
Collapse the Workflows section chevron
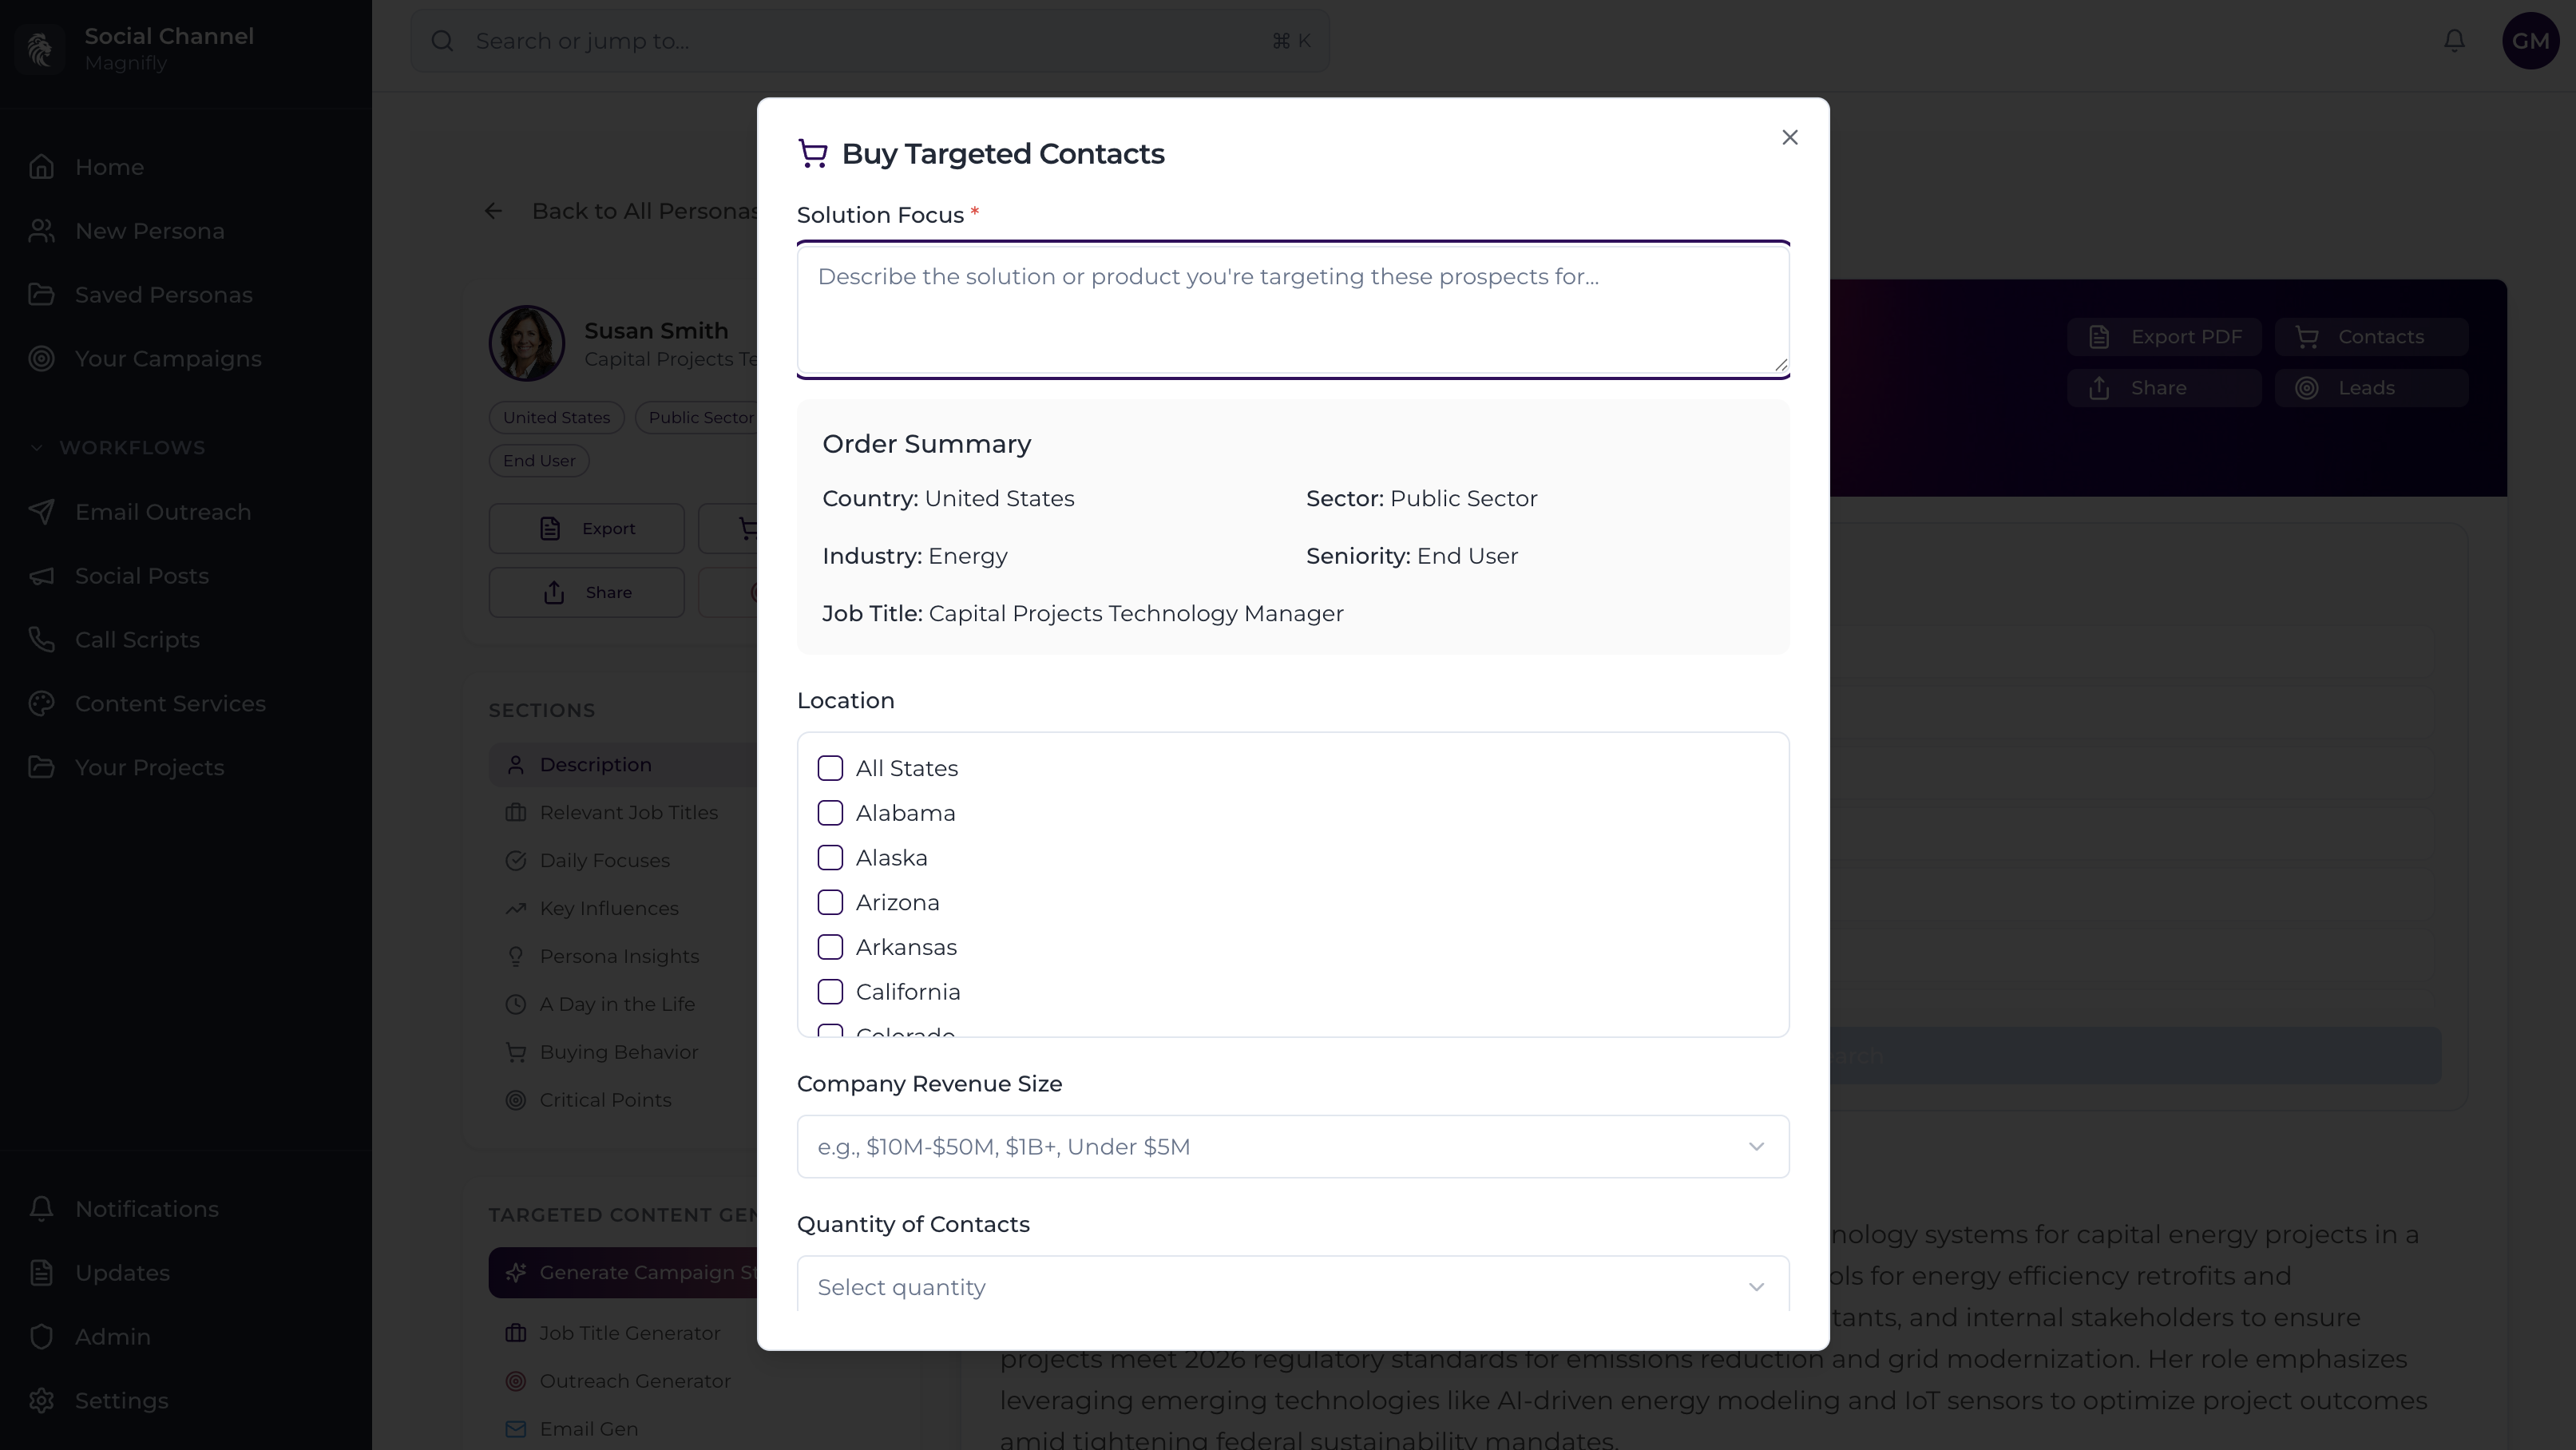pyautogui.click(x=37, y=448)
